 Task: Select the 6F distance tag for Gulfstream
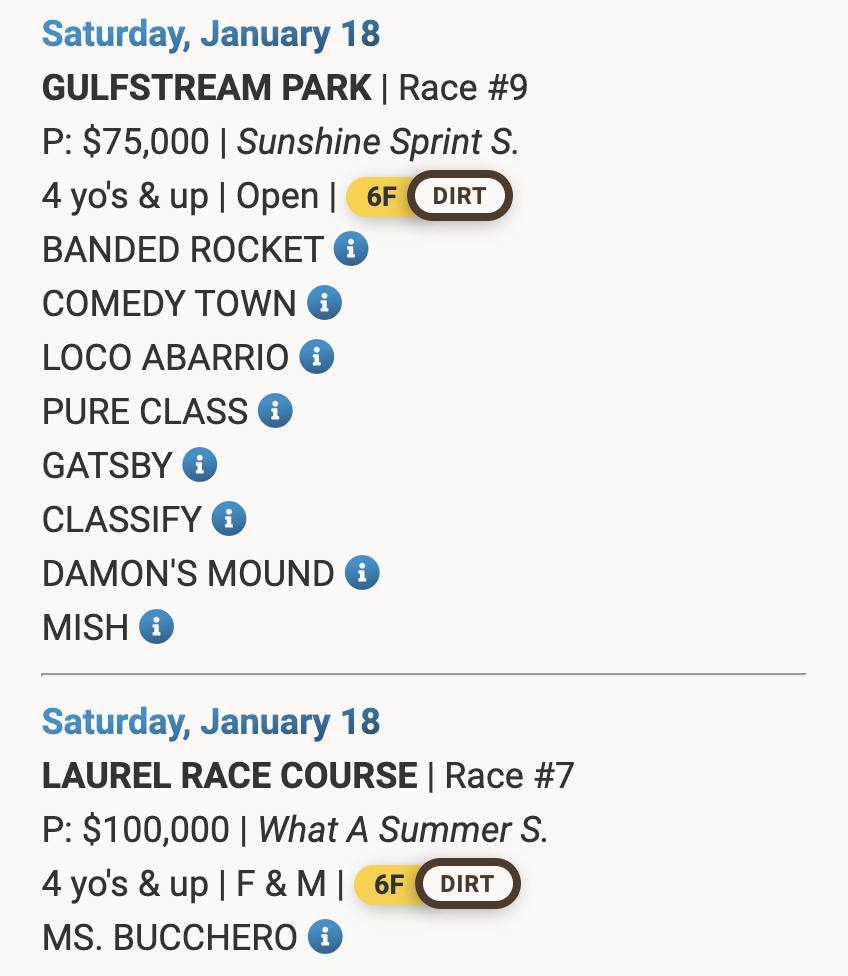click(x=381, y=196)
